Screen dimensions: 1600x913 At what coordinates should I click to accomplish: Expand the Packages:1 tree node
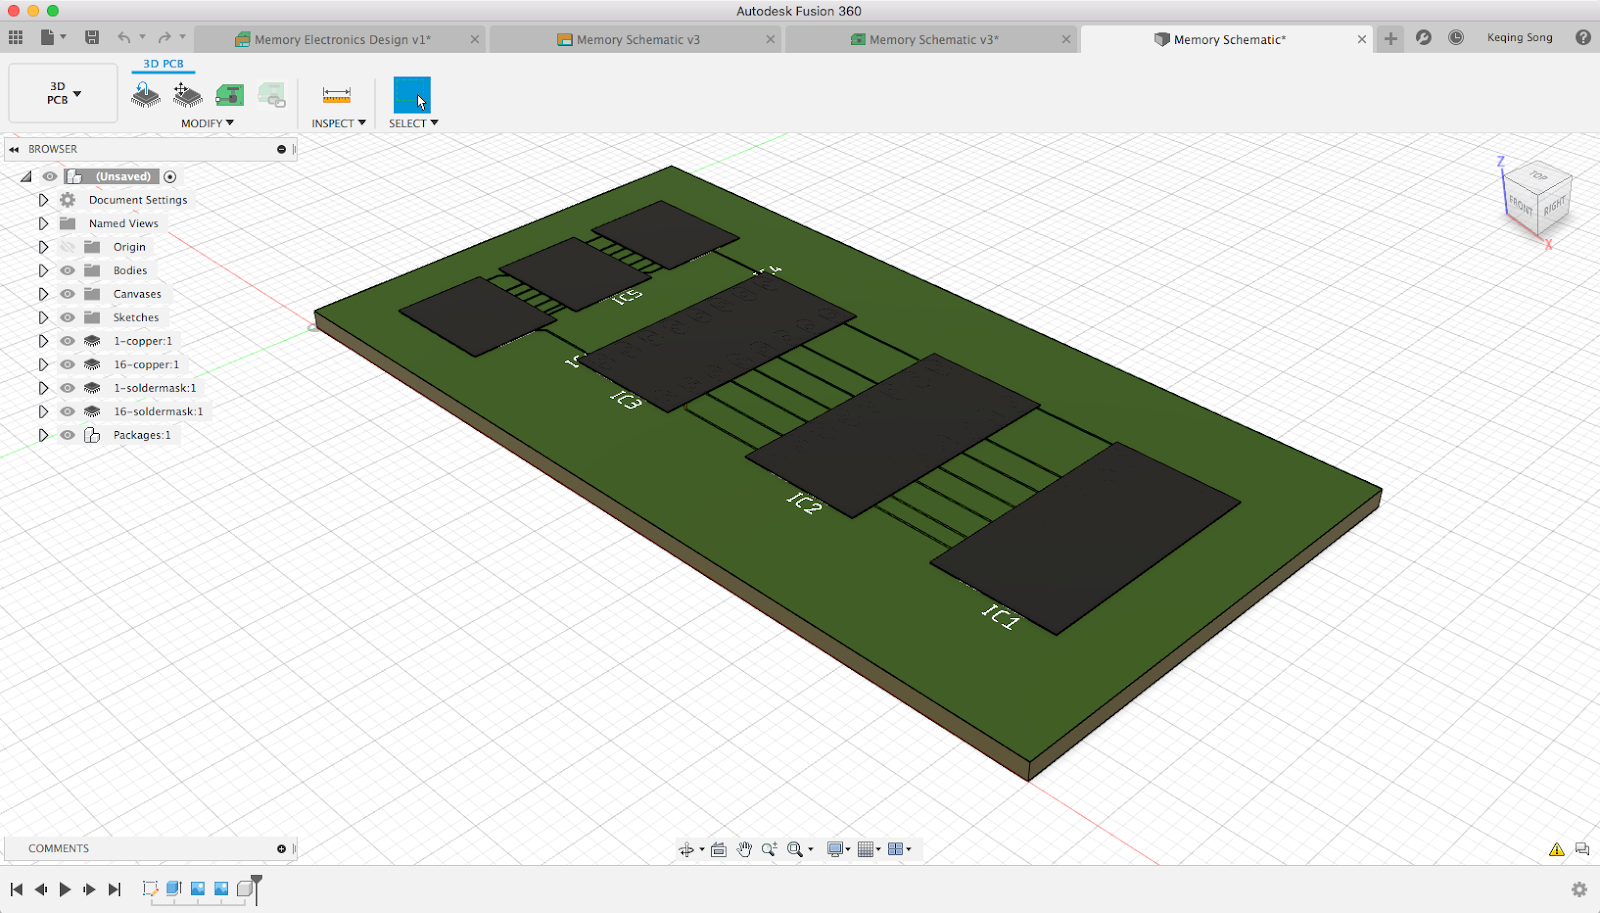[x=43, y=435]
